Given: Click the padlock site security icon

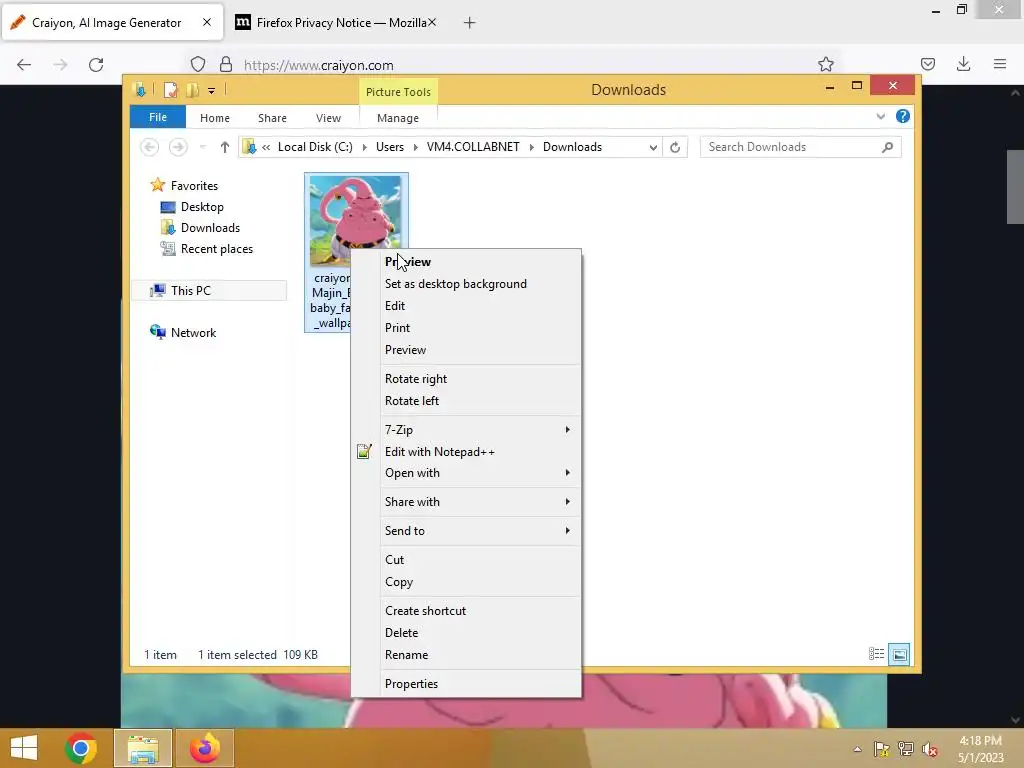Looking at the screenshot, I should 226,65.
